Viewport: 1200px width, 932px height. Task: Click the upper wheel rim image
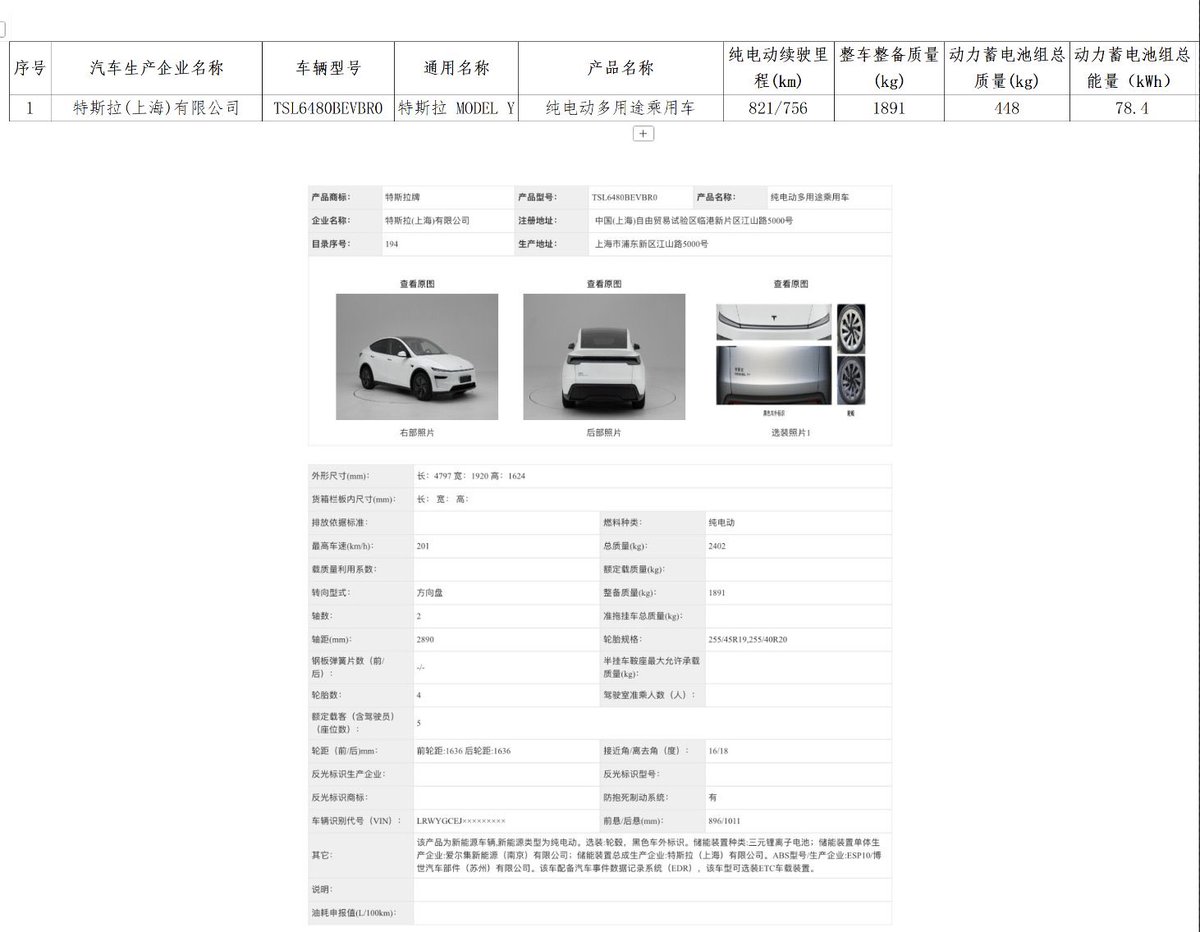click(x=851, y=329)
